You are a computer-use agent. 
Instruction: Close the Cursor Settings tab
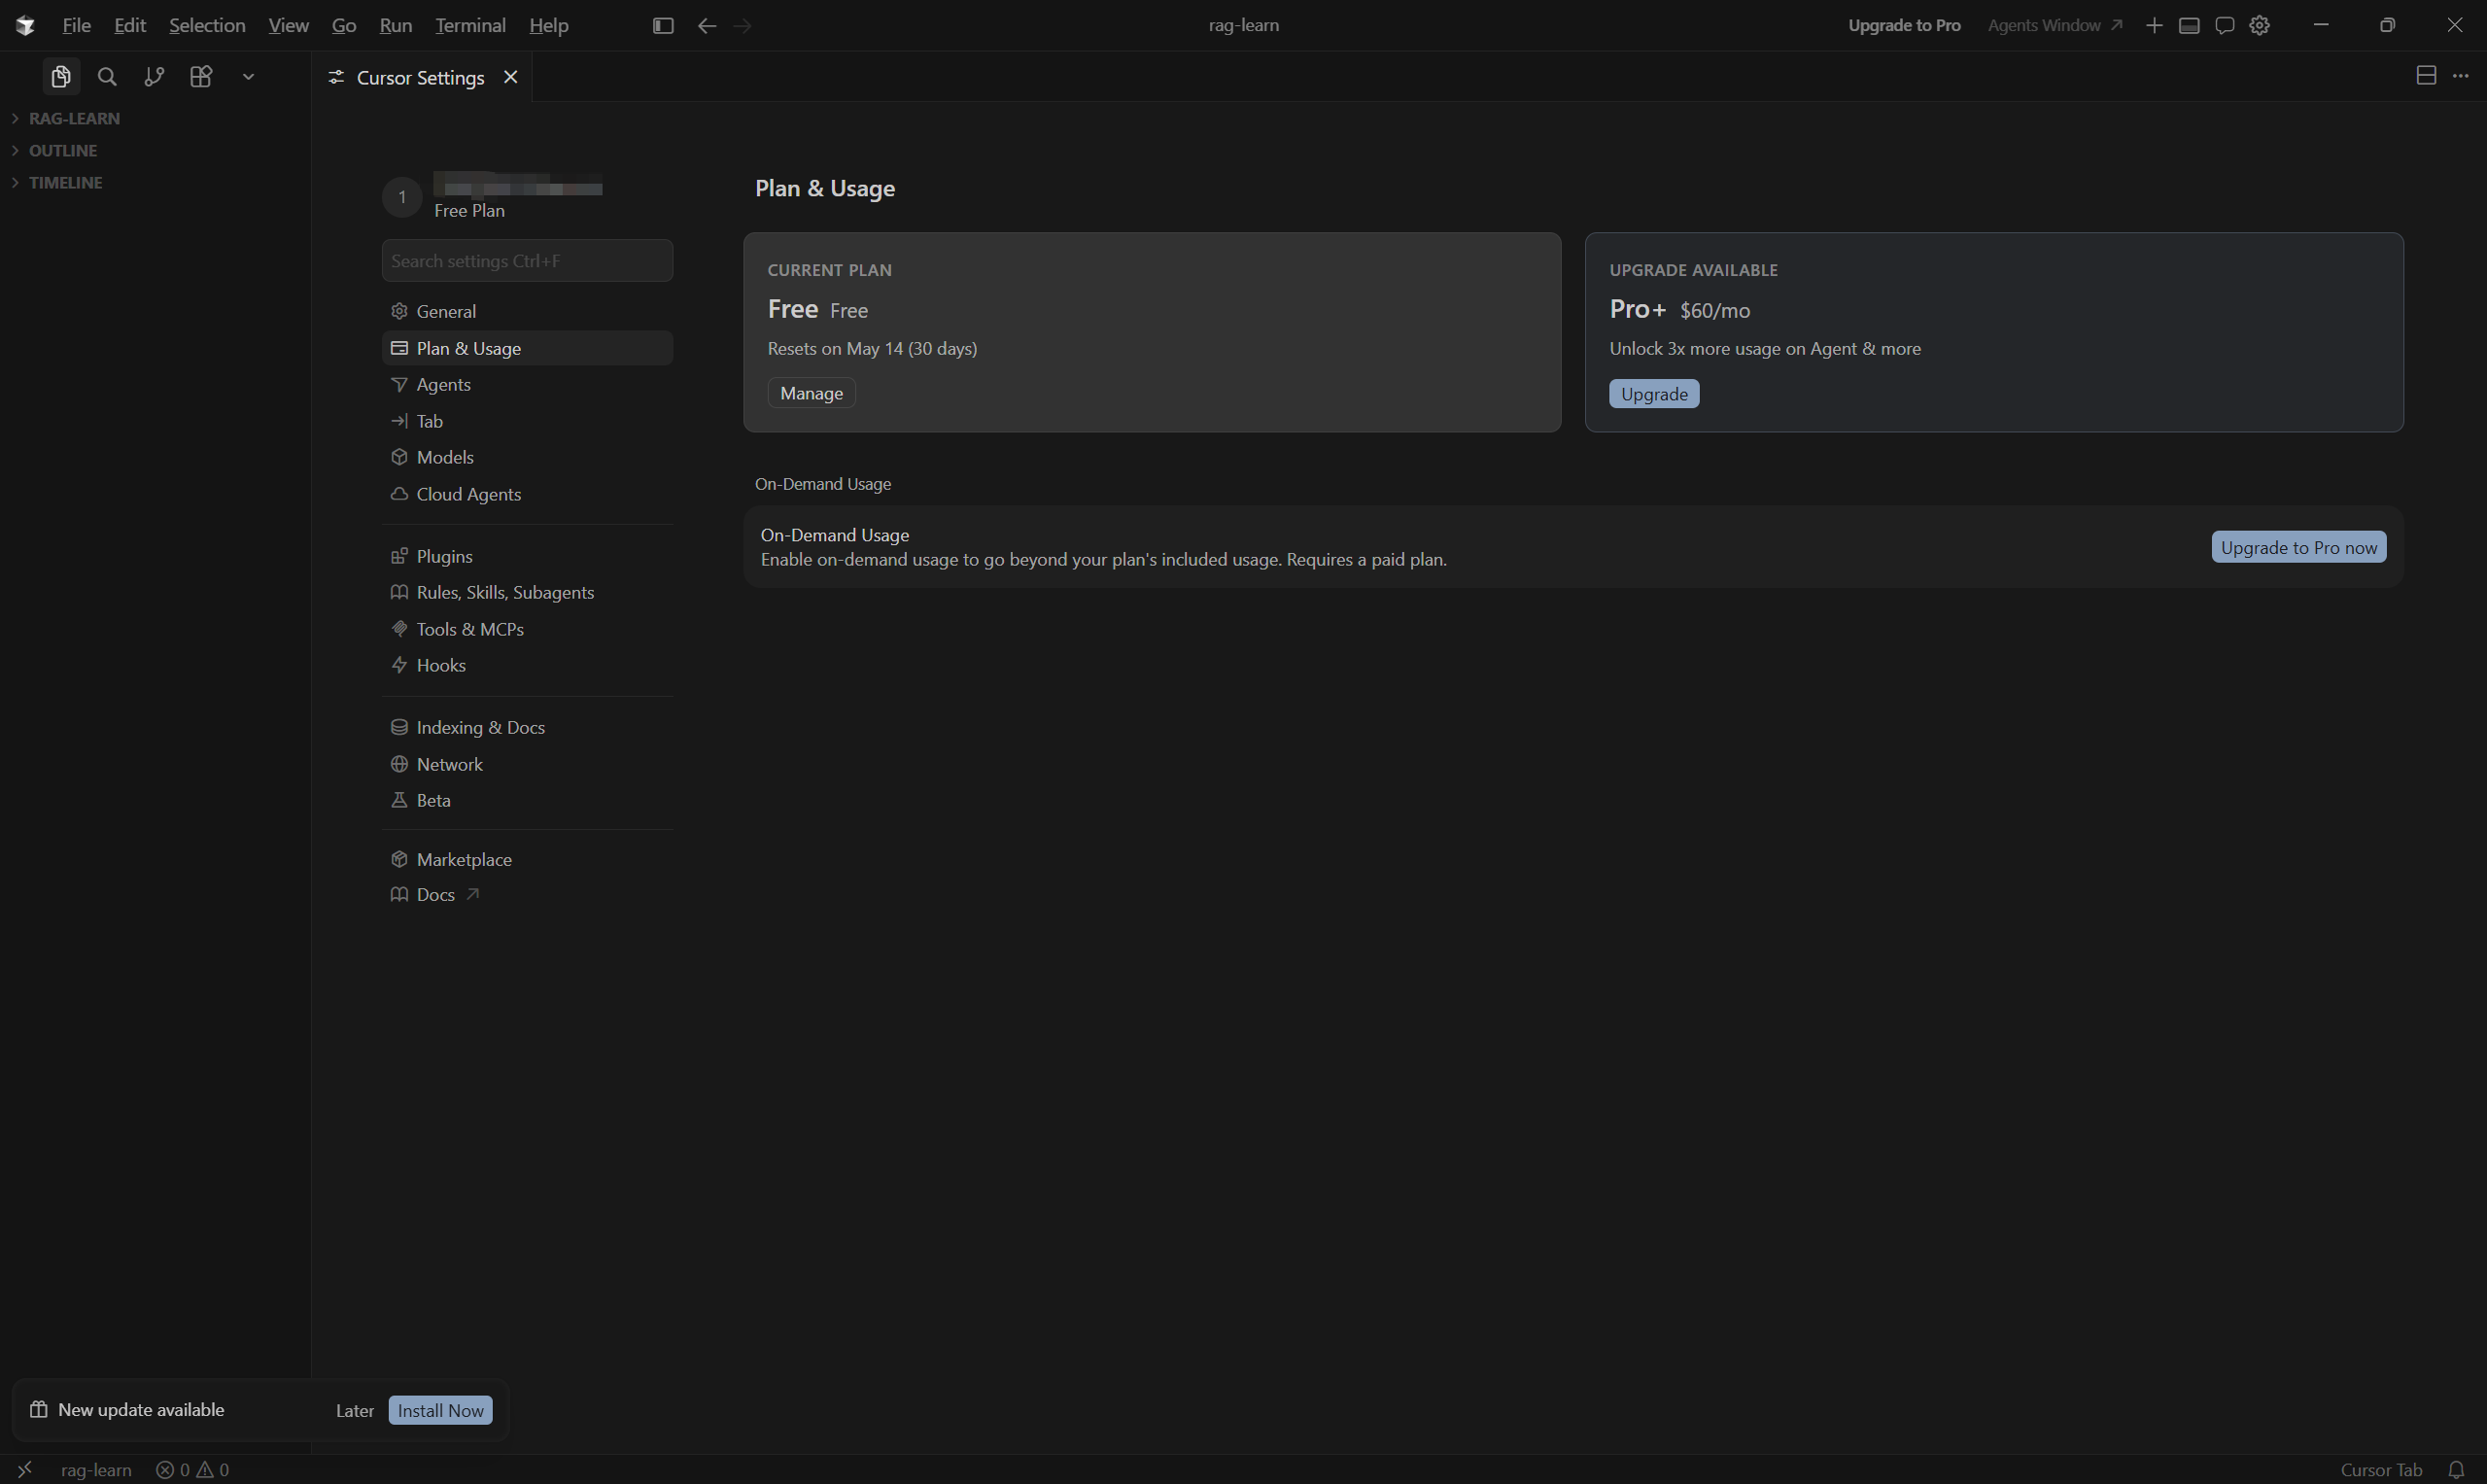(x=510, y=77)
